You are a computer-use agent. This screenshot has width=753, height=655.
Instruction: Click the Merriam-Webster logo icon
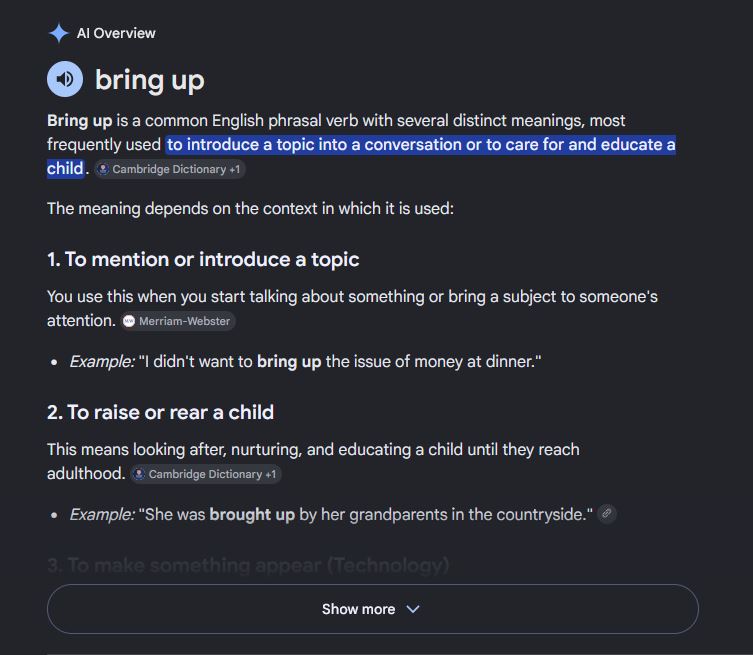[129, 321]
